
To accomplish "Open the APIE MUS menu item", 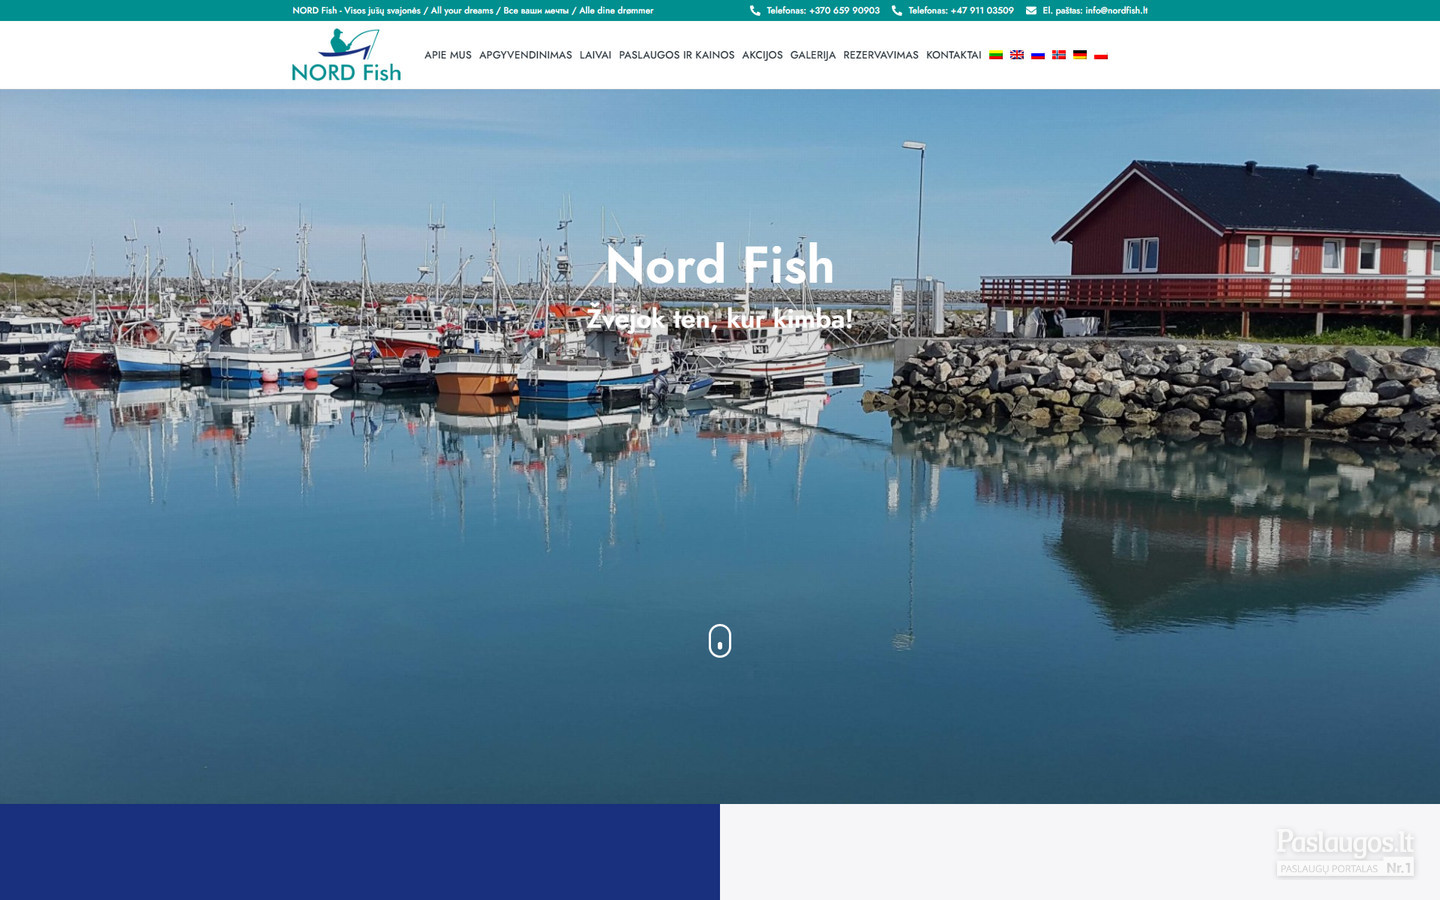I will [x=448, y=55].
